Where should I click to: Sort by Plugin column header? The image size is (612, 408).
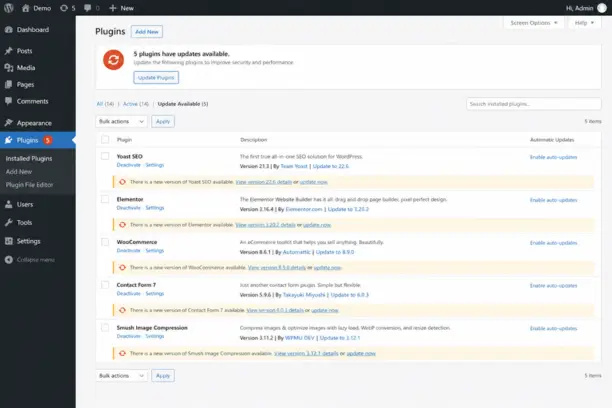tap(125, 139)
